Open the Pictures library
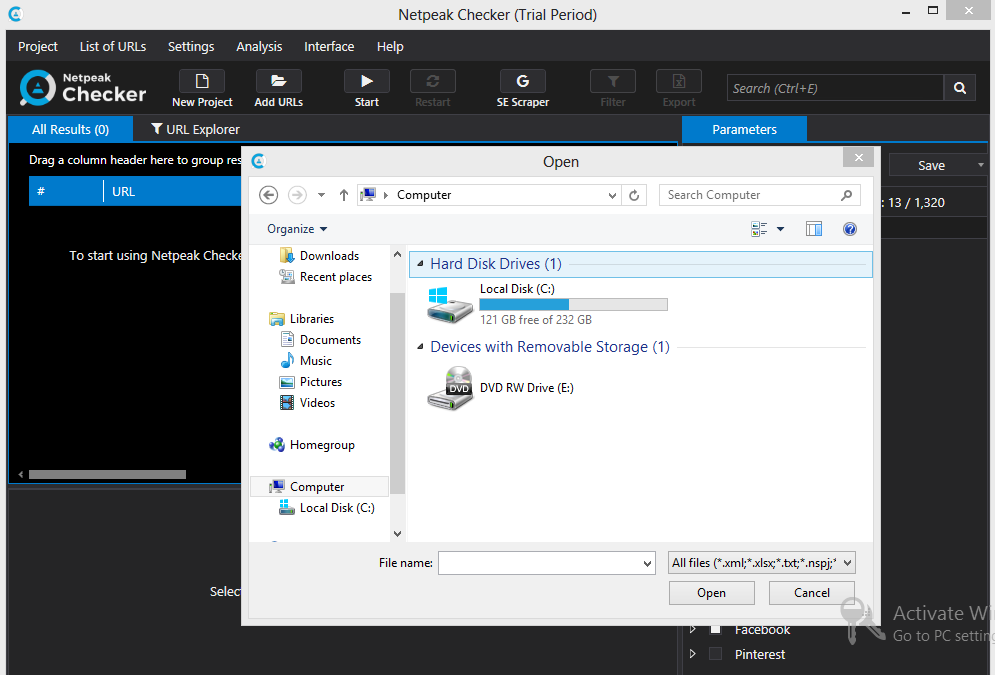Screen dimensions: 995x675 [x=320, y=381]
